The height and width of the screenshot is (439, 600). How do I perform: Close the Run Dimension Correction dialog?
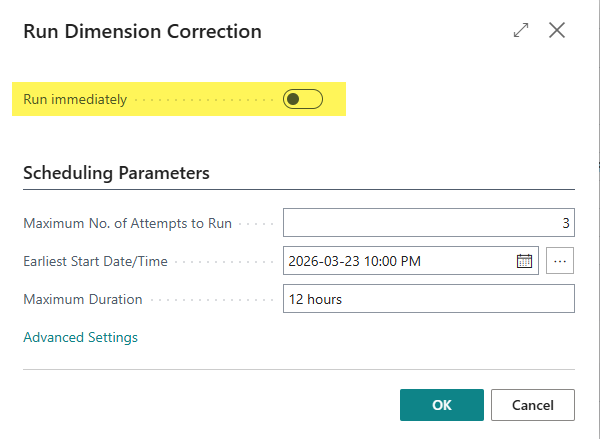click(x=557, y=30)
